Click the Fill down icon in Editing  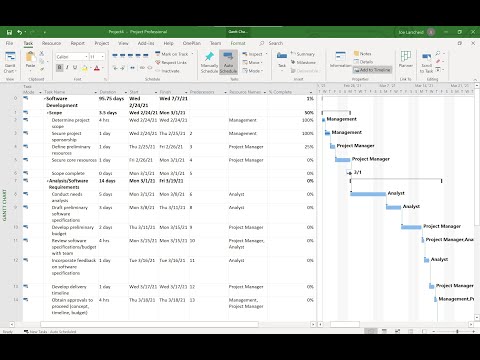click(438, 70)
